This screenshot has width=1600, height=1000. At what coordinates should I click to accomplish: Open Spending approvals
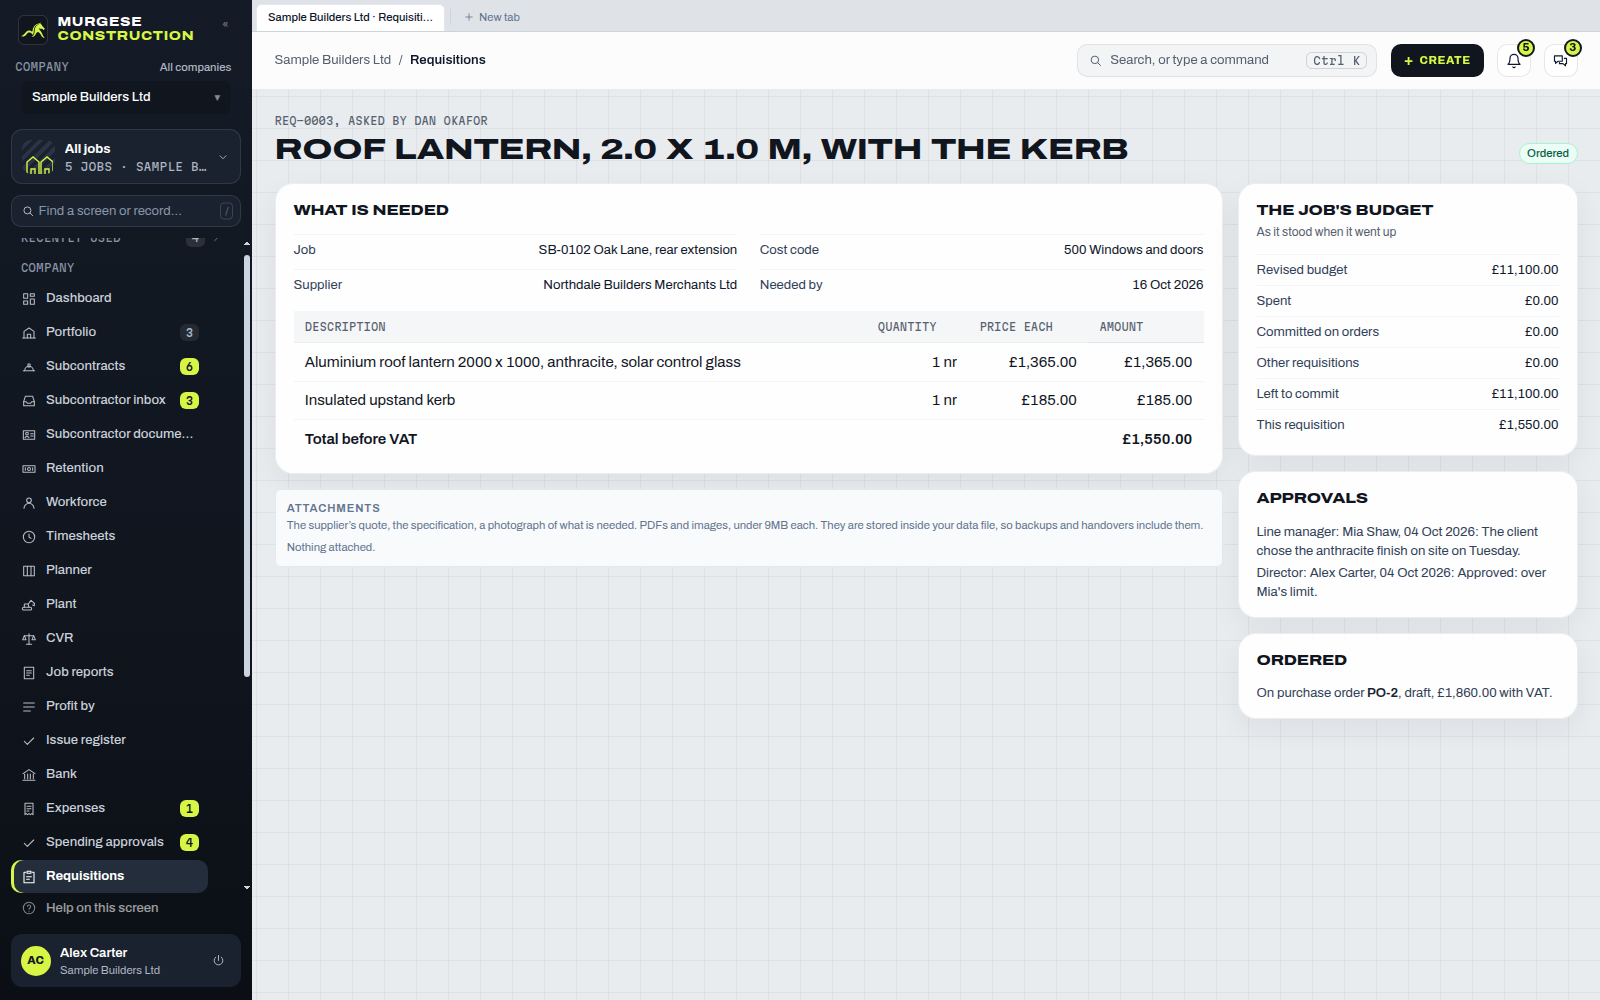[110, 842]
